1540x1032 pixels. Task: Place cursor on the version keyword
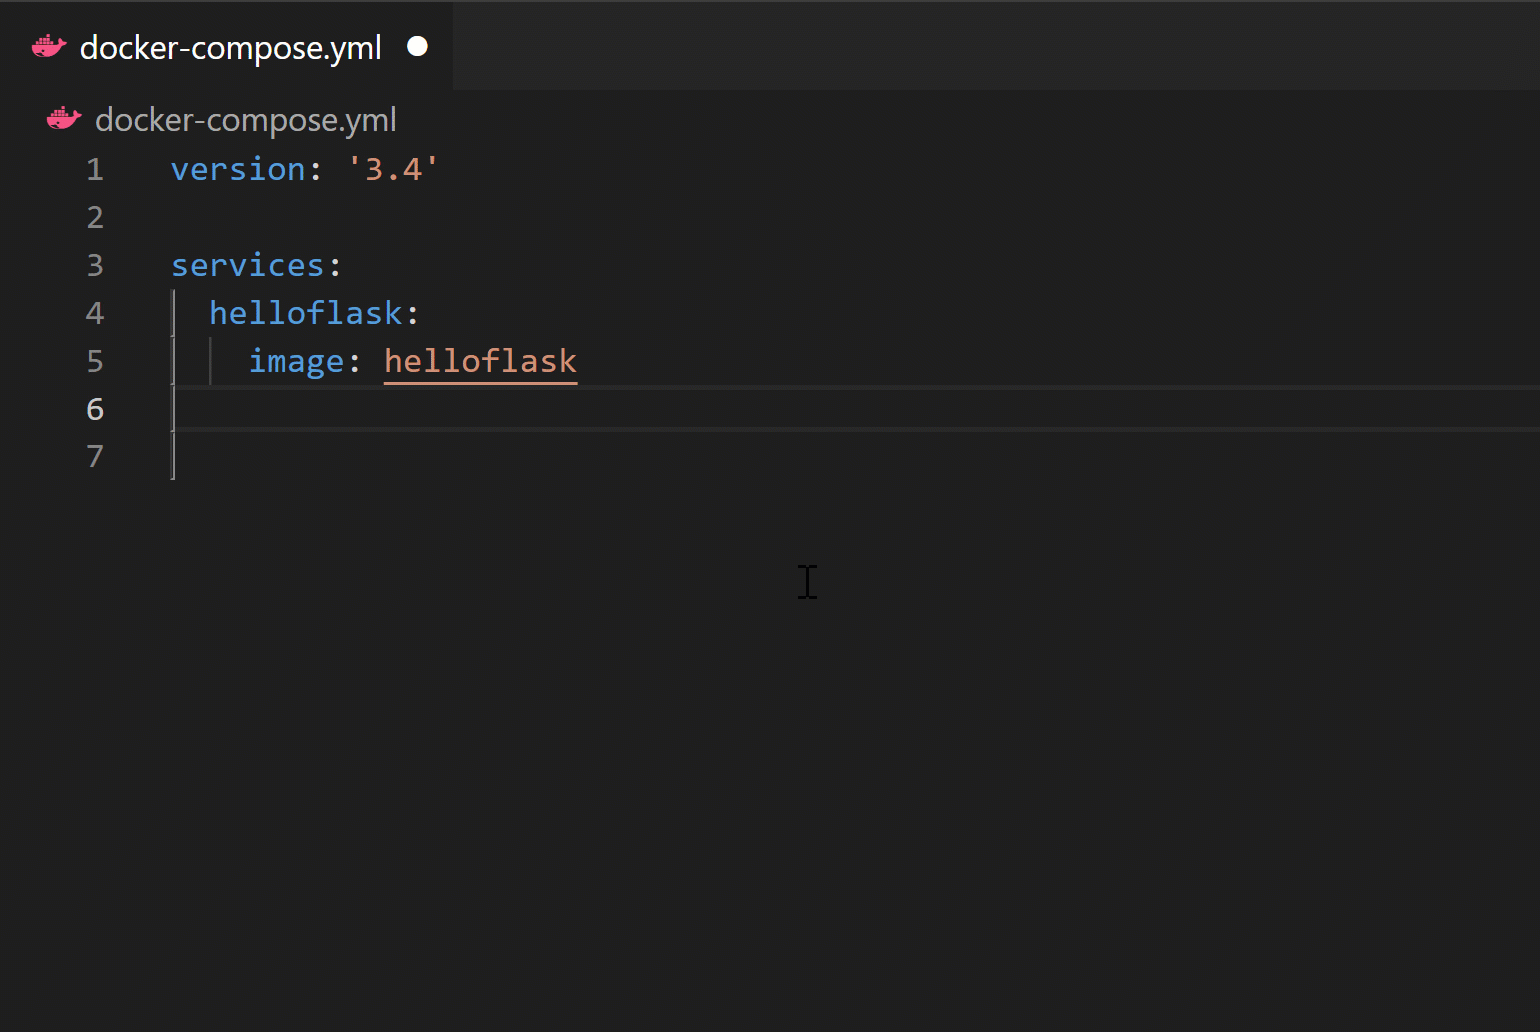238,169
